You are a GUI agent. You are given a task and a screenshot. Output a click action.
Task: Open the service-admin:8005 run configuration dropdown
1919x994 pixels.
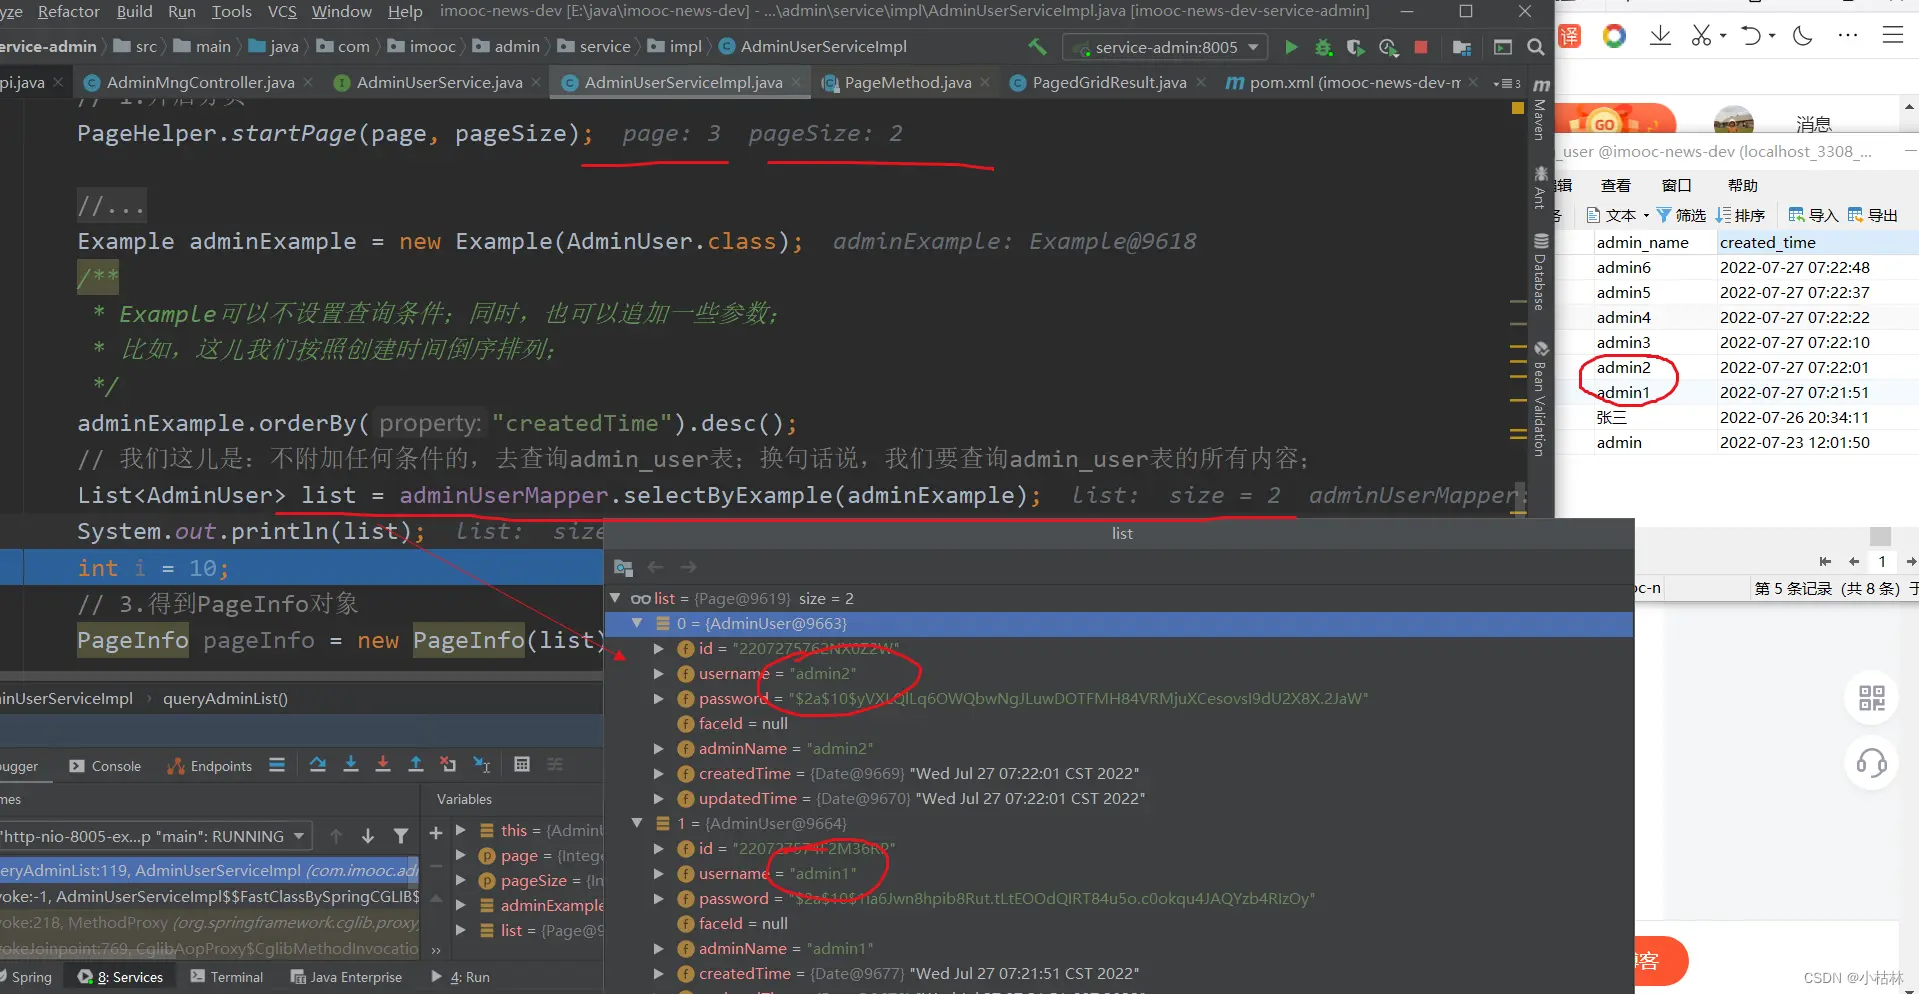pos(1166,47)
